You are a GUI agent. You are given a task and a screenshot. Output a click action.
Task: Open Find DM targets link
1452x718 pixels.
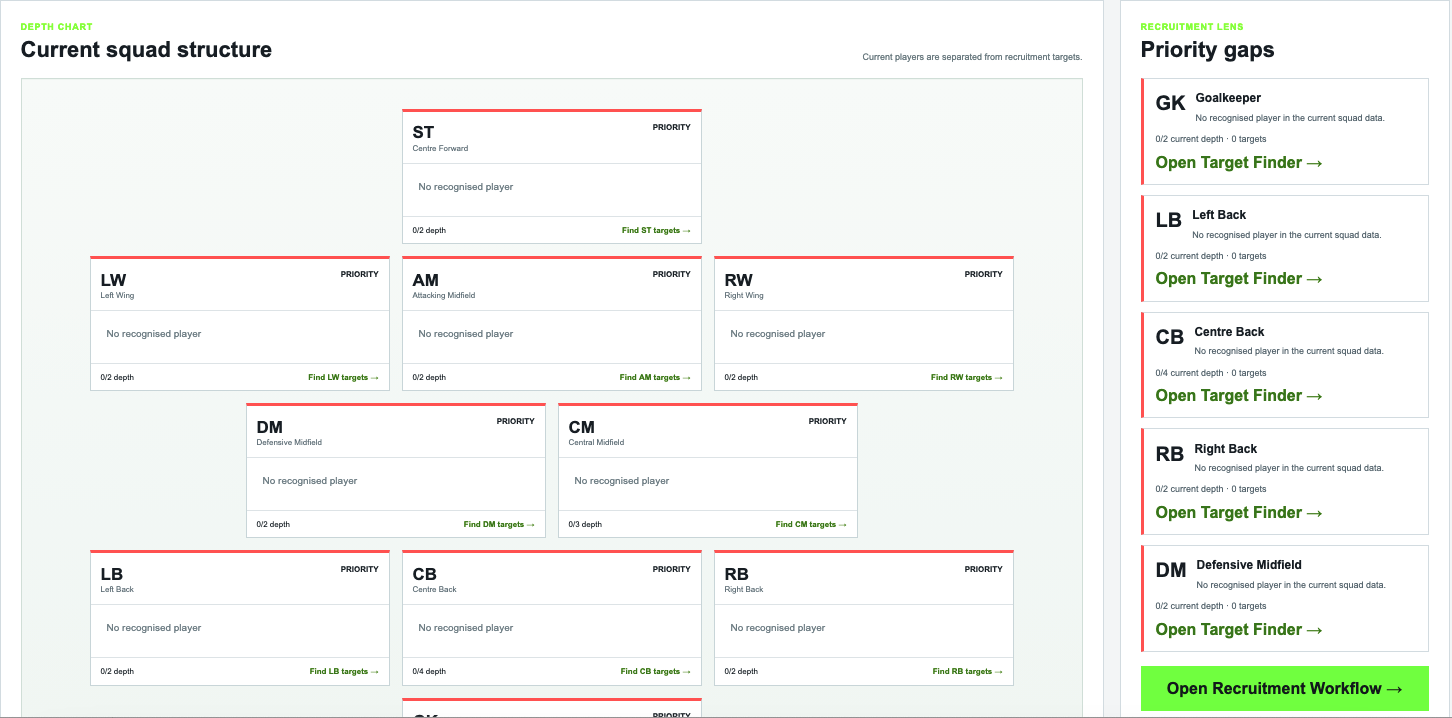tap(499, 524)
